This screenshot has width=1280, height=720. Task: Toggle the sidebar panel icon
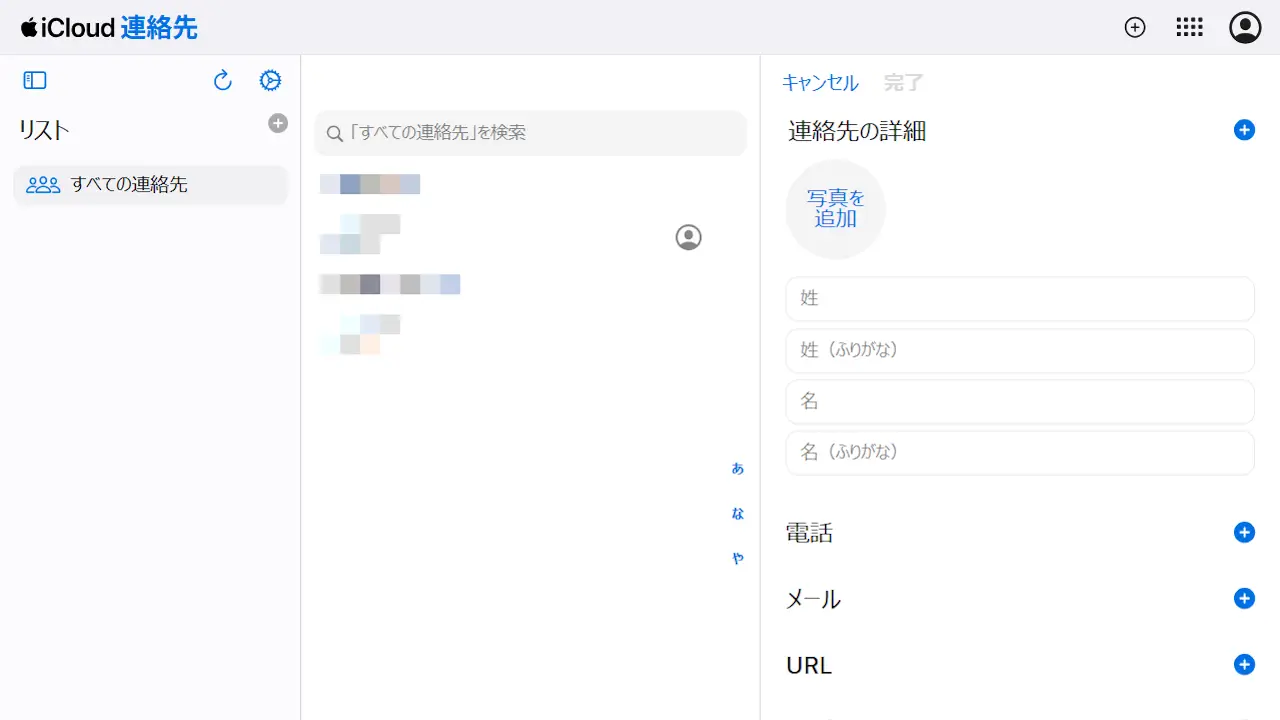coord(35,81)
